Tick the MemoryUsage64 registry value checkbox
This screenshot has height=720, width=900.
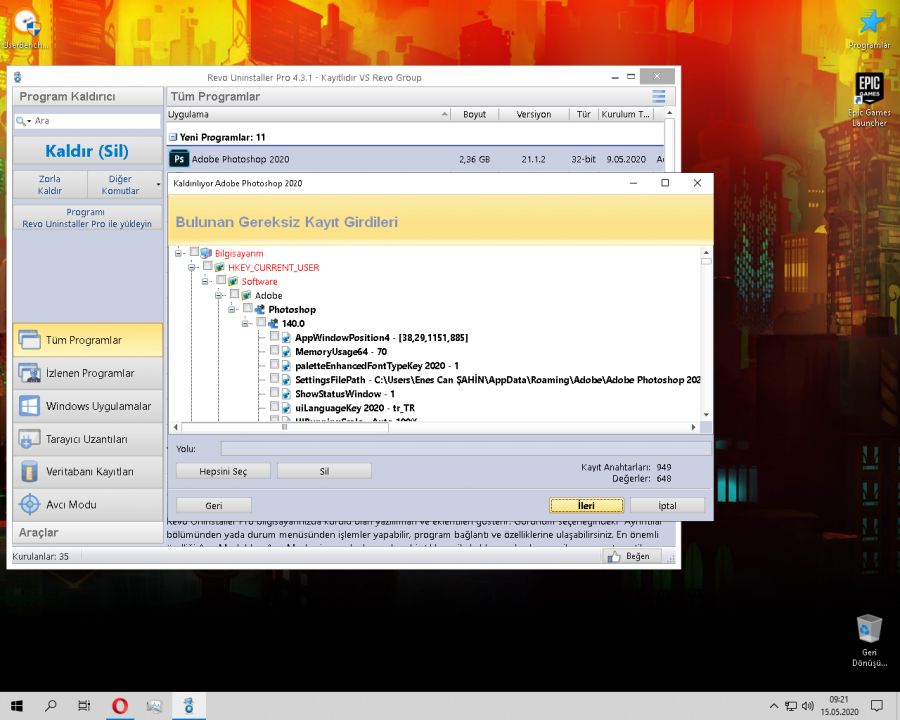click(275, 352)
